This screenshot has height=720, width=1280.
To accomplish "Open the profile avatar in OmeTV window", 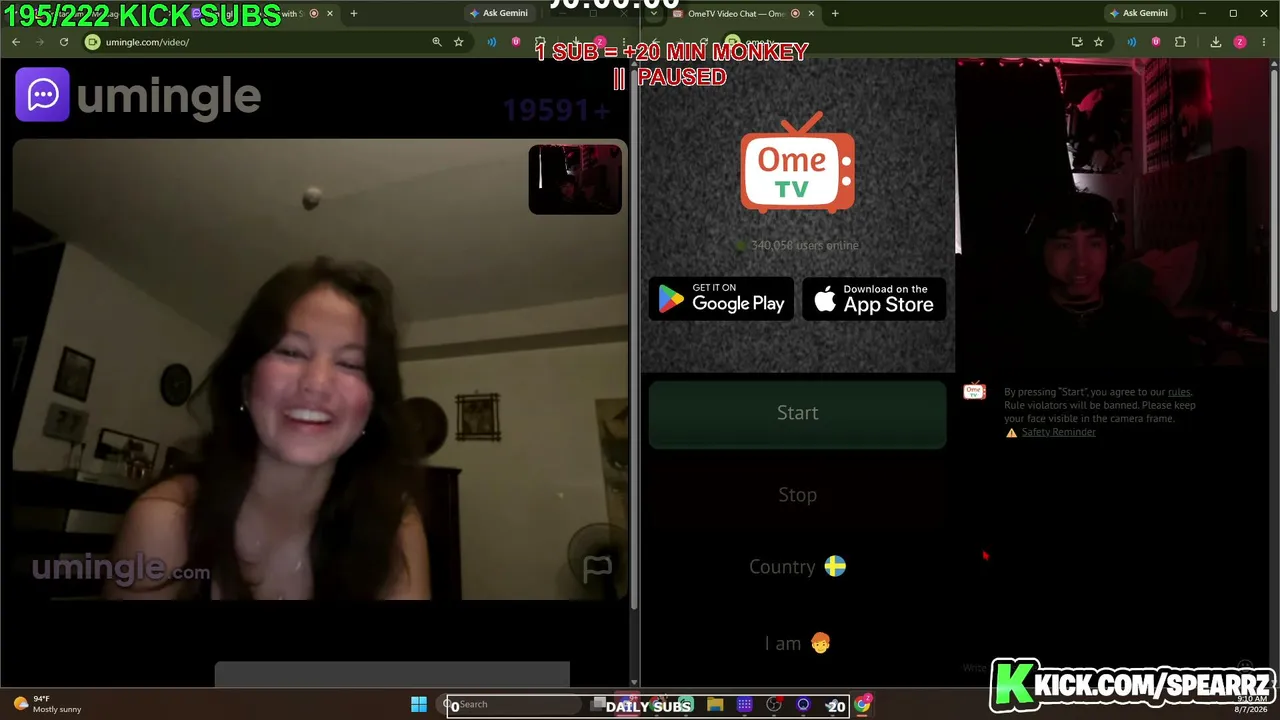I will point(1240,42).
